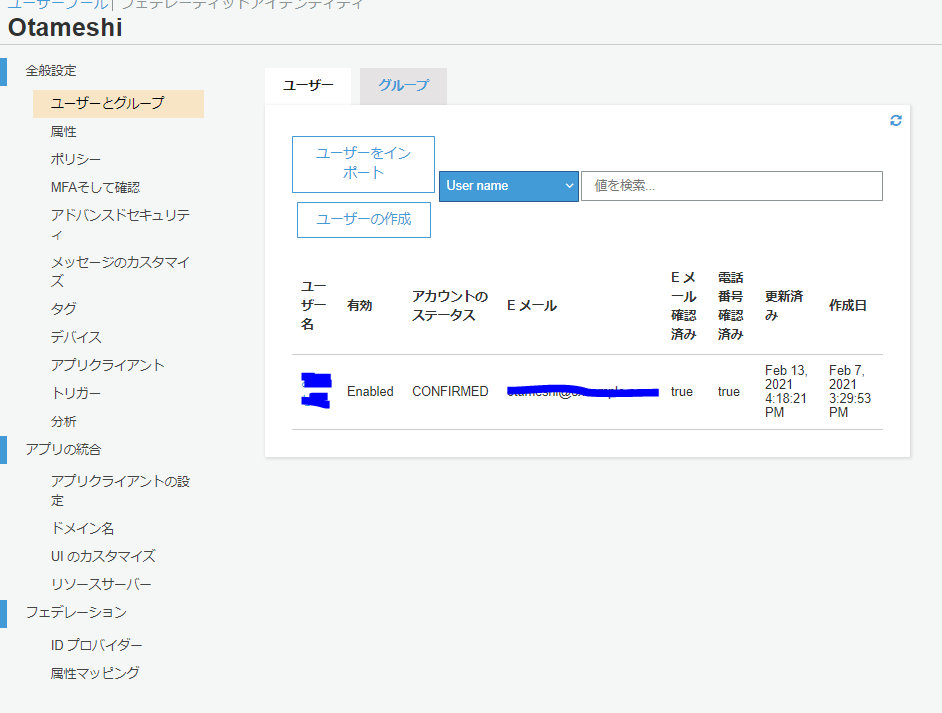Open アドバンスドセキュリティ settings
Viewport: 942px width, 713px height.
tap(120, 225)
